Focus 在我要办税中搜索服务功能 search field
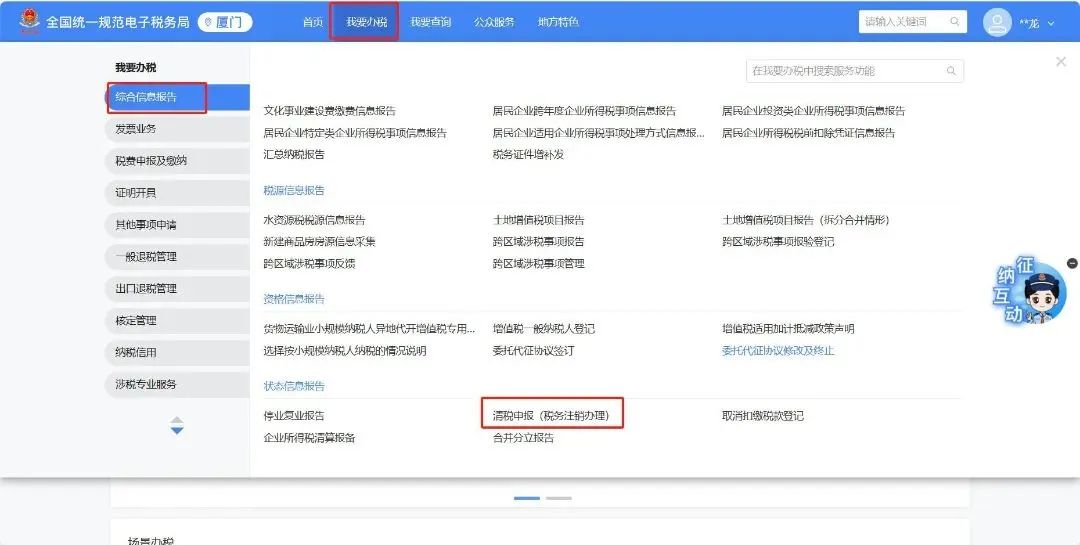 point(855,71)
